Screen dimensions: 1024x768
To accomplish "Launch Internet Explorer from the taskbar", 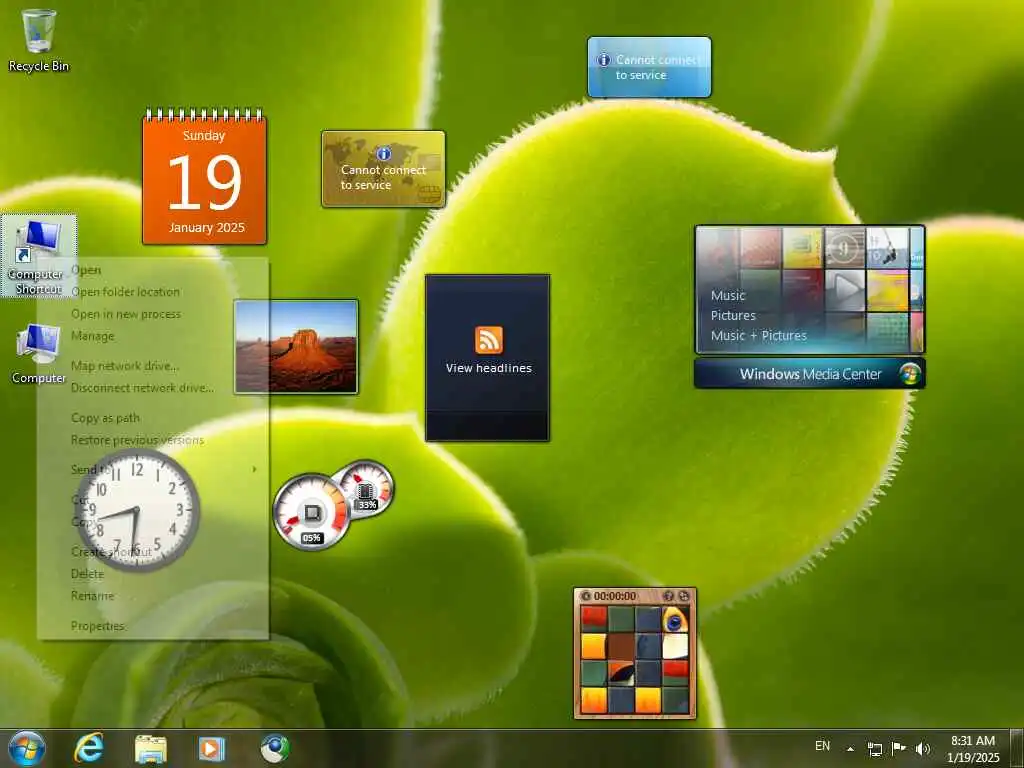I will tap(89, 748).
